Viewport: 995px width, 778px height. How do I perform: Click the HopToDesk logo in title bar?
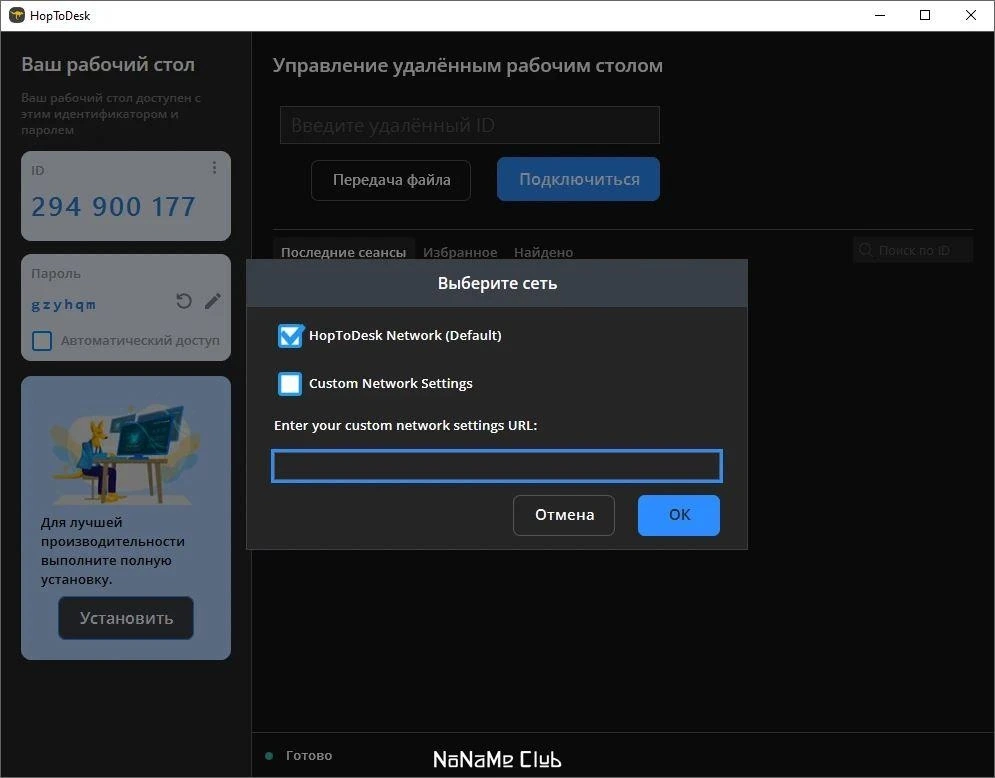point(16,15)
